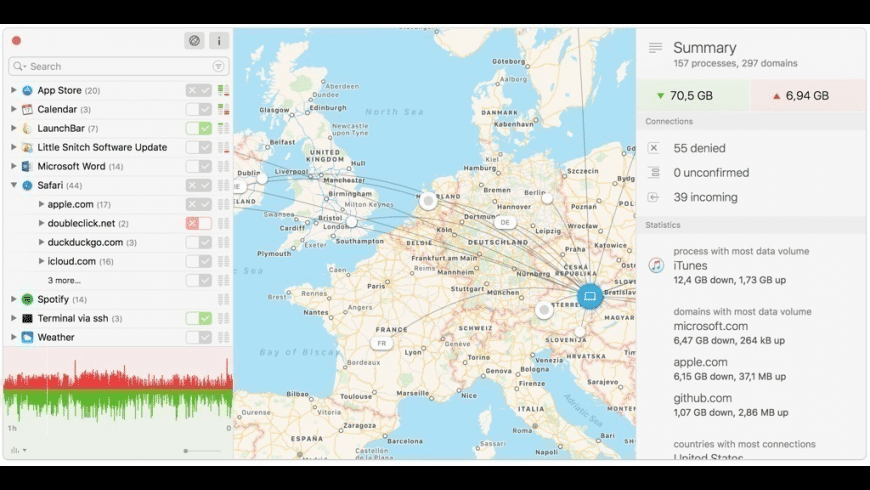Open the traffic chart options dropdown
The width and height of the screenshot is (870, 490).
point(18,450)
